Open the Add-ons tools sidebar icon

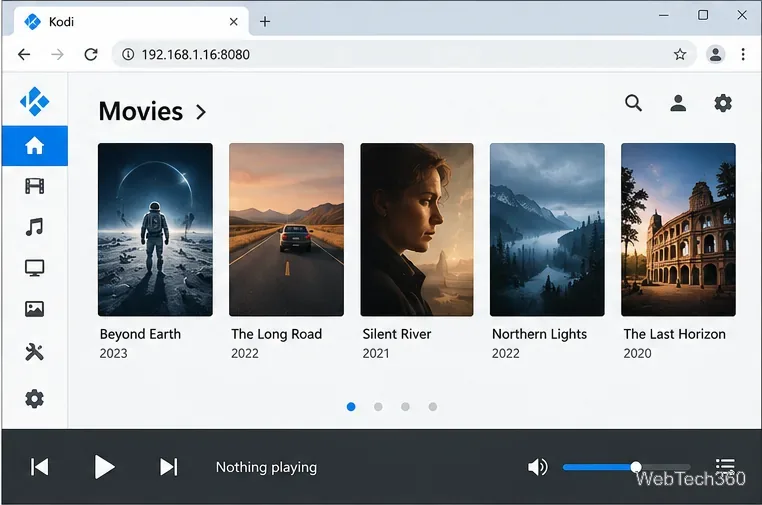(35, 352)
